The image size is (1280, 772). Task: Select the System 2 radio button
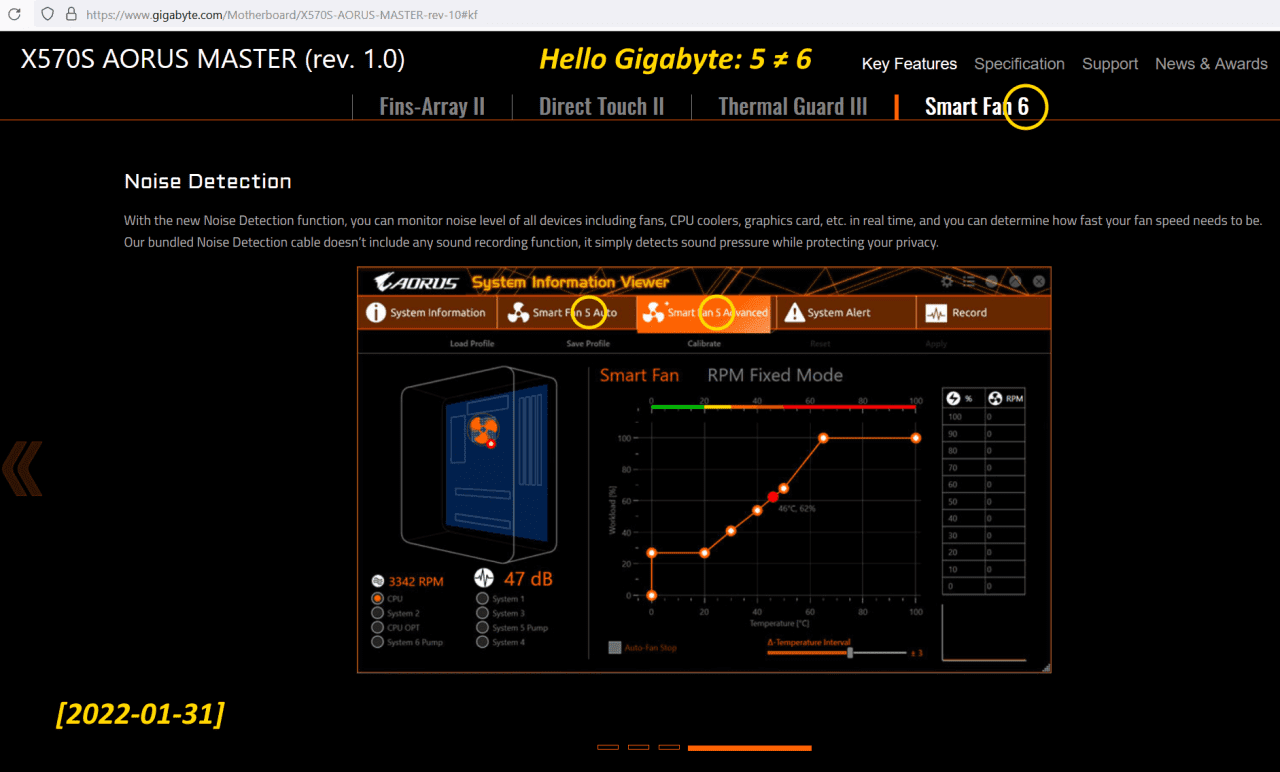pos(377,613)
